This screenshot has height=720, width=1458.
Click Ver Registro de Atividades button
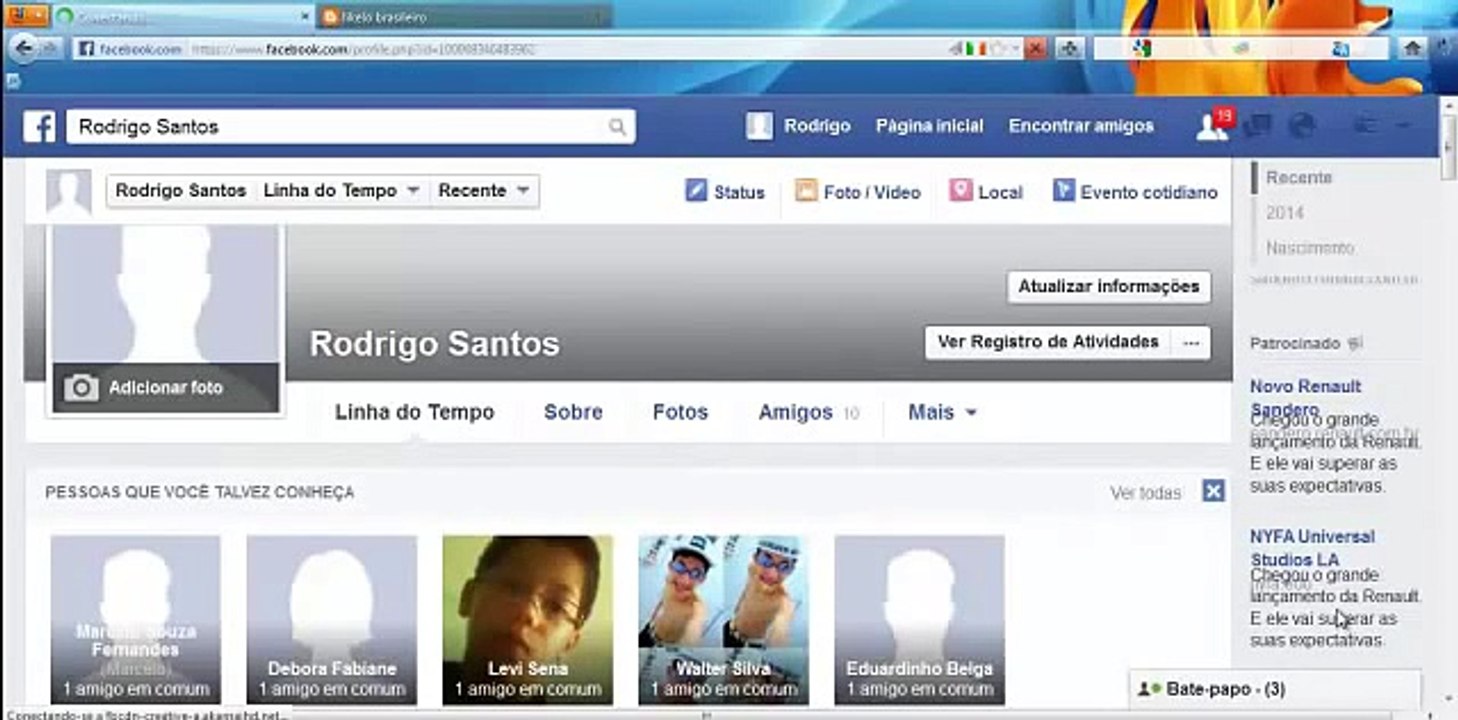(x=1048, y=342)
